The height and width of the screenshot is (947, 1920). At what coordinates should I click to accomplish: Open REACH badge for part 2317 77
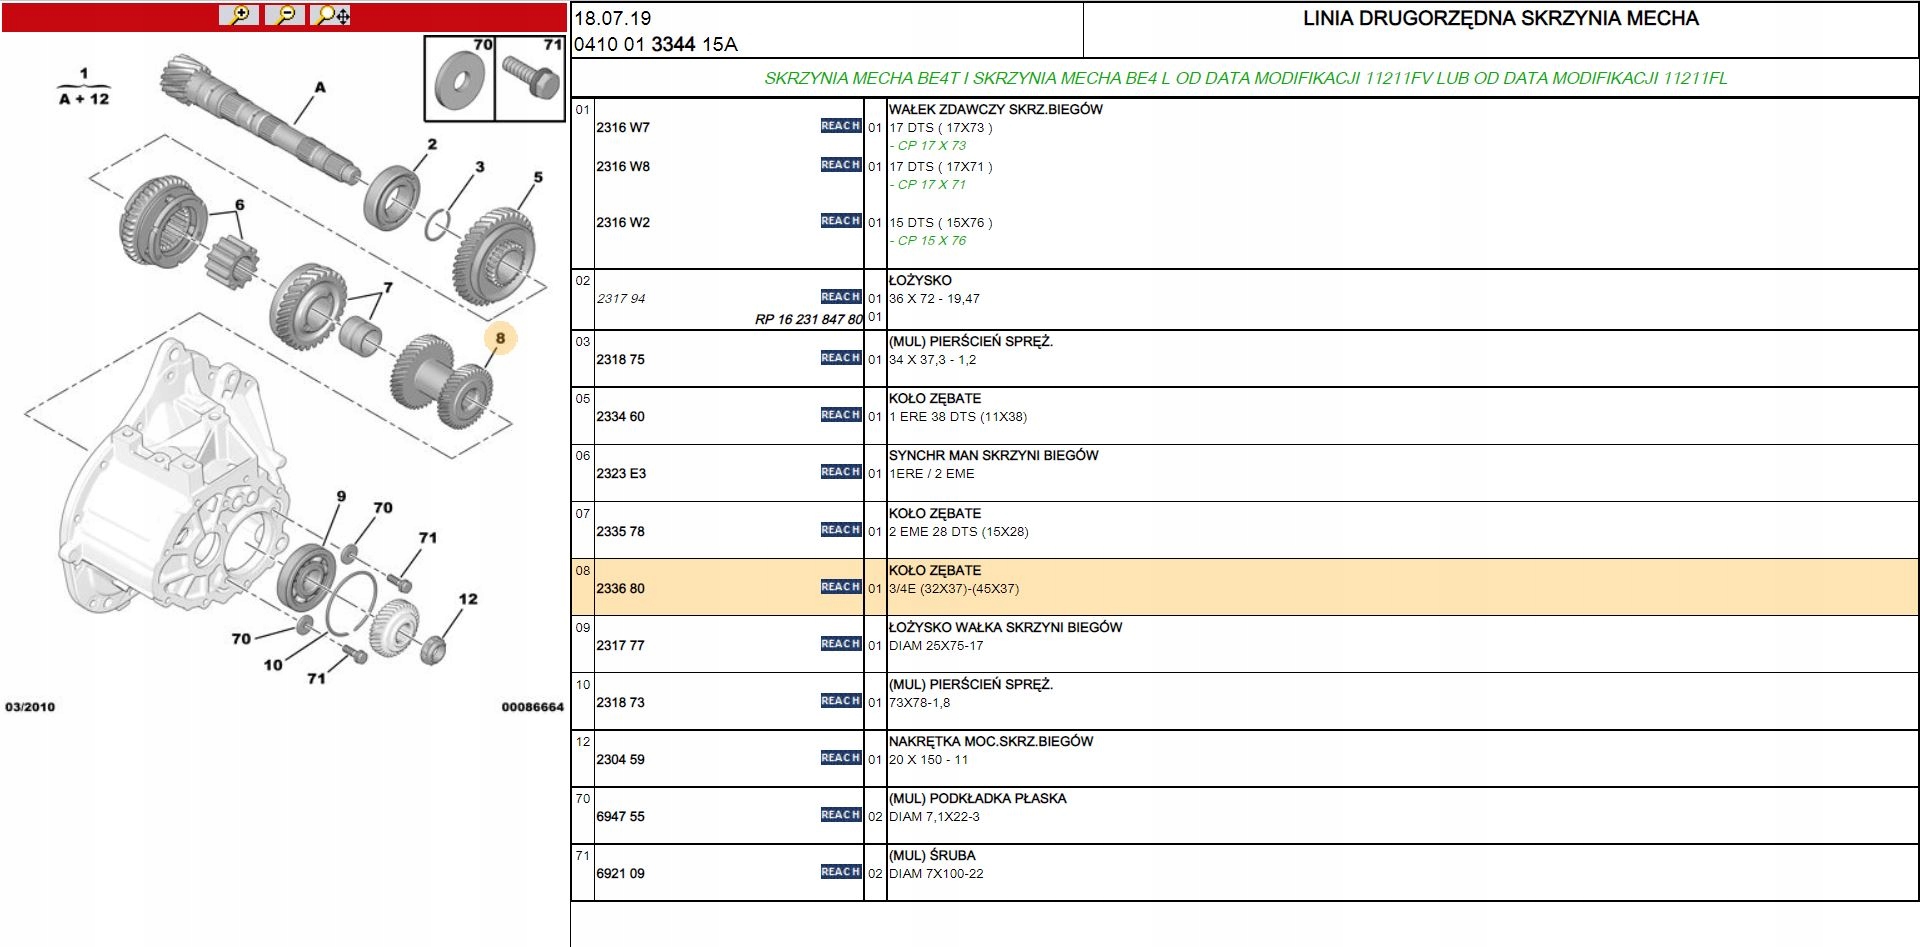pos(841,644)
